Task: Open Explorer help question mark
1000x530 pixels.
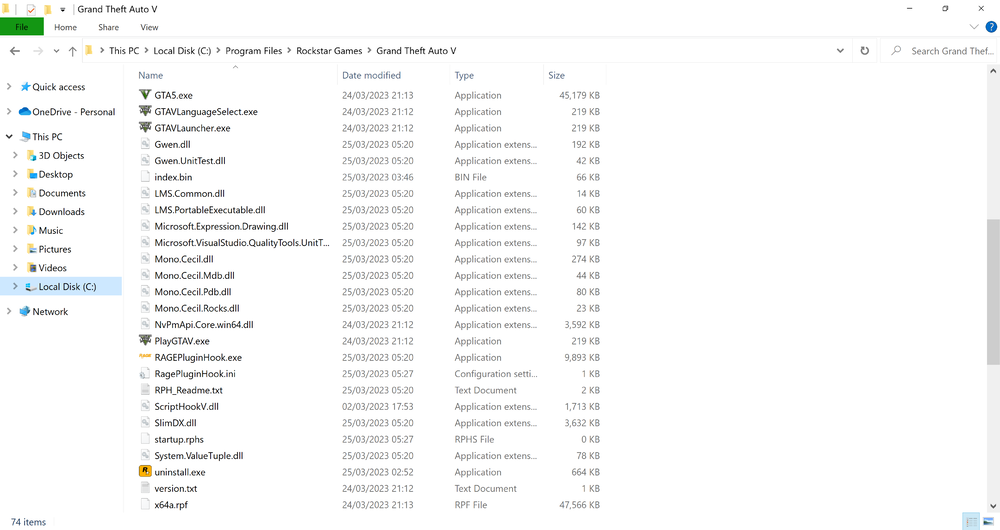Action: click(x=991, y=27)
